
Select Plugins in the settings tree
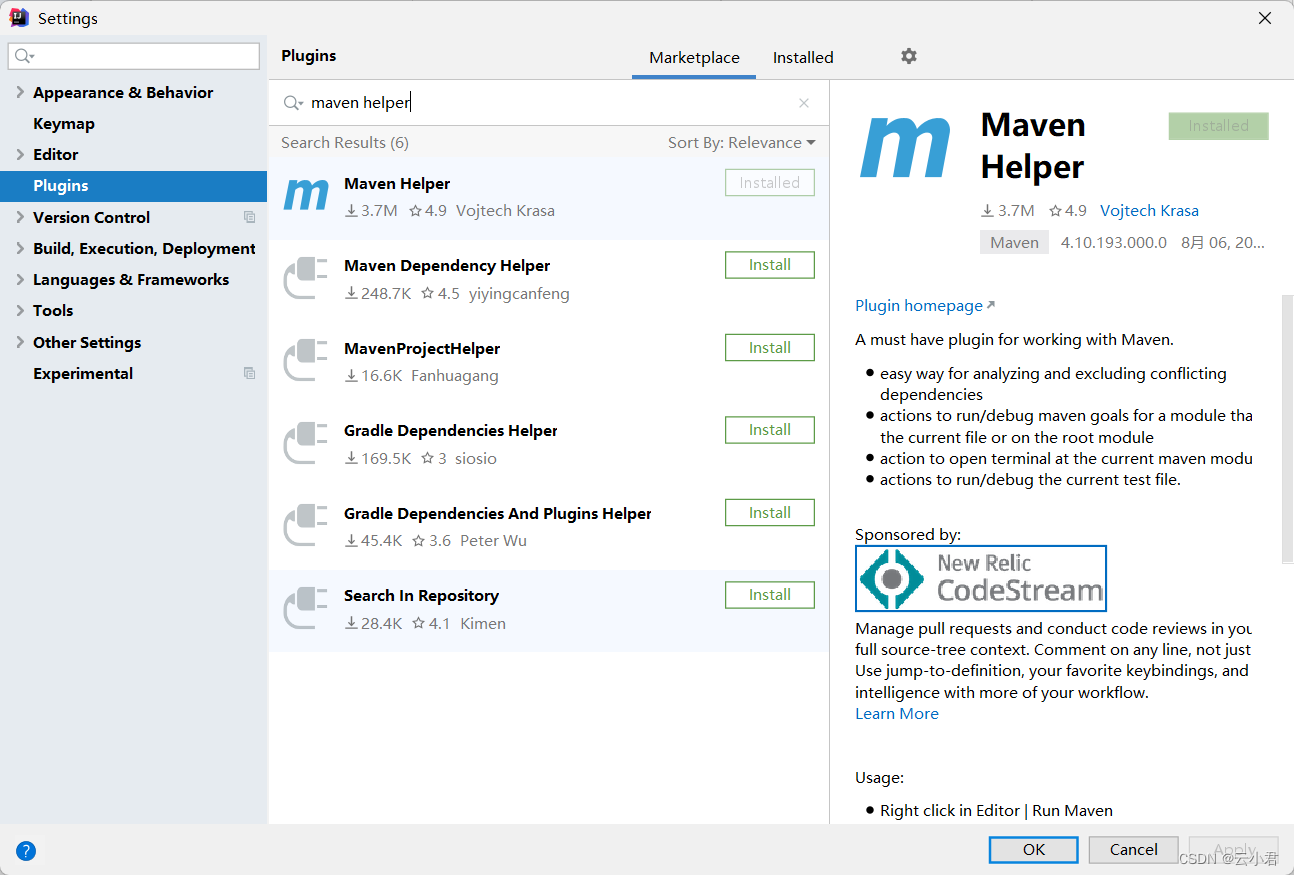coord(133,186)
